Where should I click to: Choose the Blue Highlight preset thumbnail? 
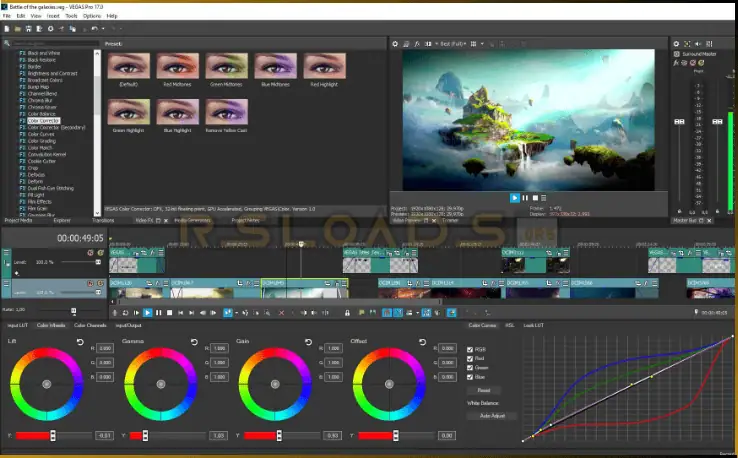click(x=177, y=112)
